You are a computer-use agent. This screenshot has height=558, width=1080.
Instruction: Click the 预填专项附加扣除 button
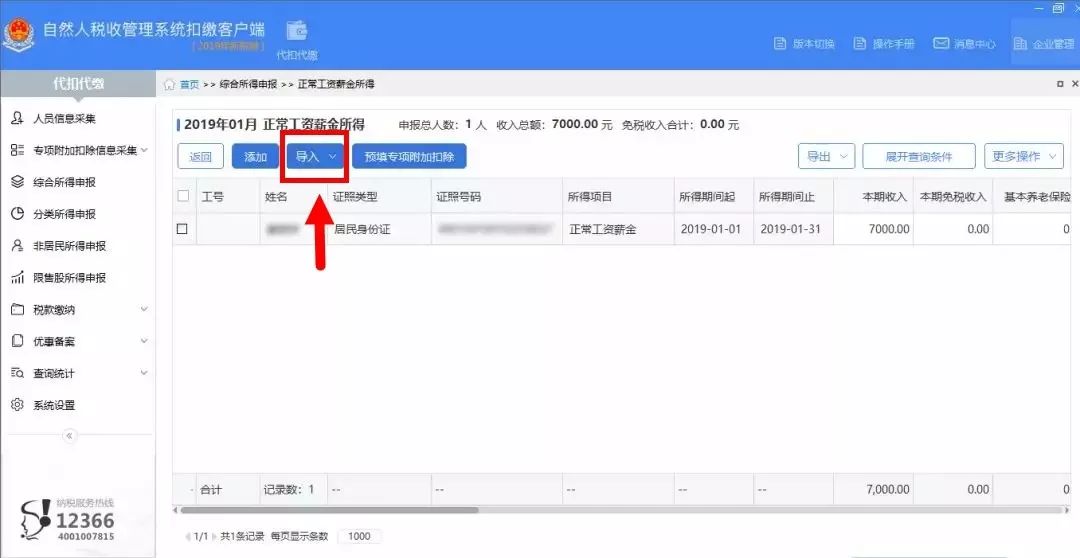click(x=409, y=156)
